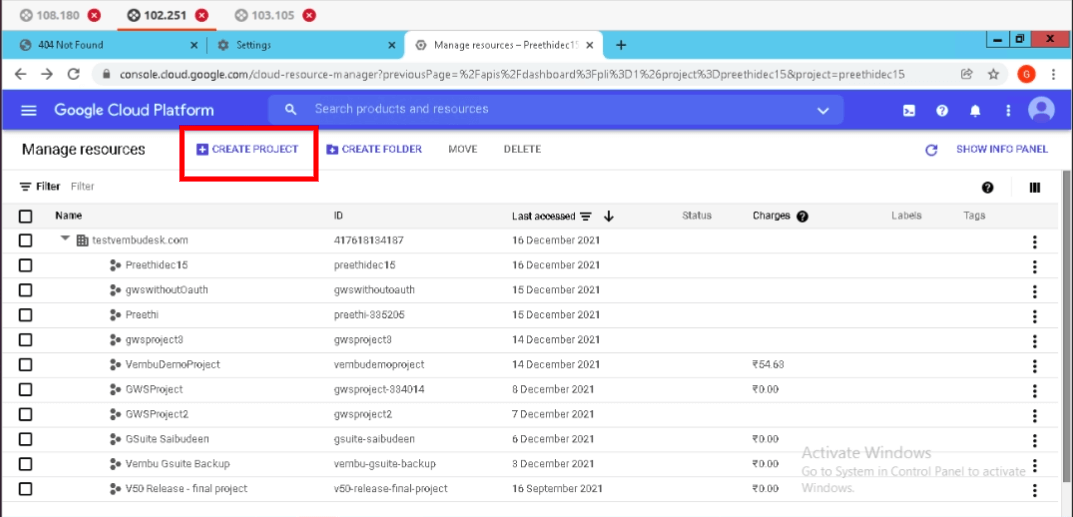Open Chrome profile G avatar
This screenshot has height=517, width=1073.
coord(1026,74)
